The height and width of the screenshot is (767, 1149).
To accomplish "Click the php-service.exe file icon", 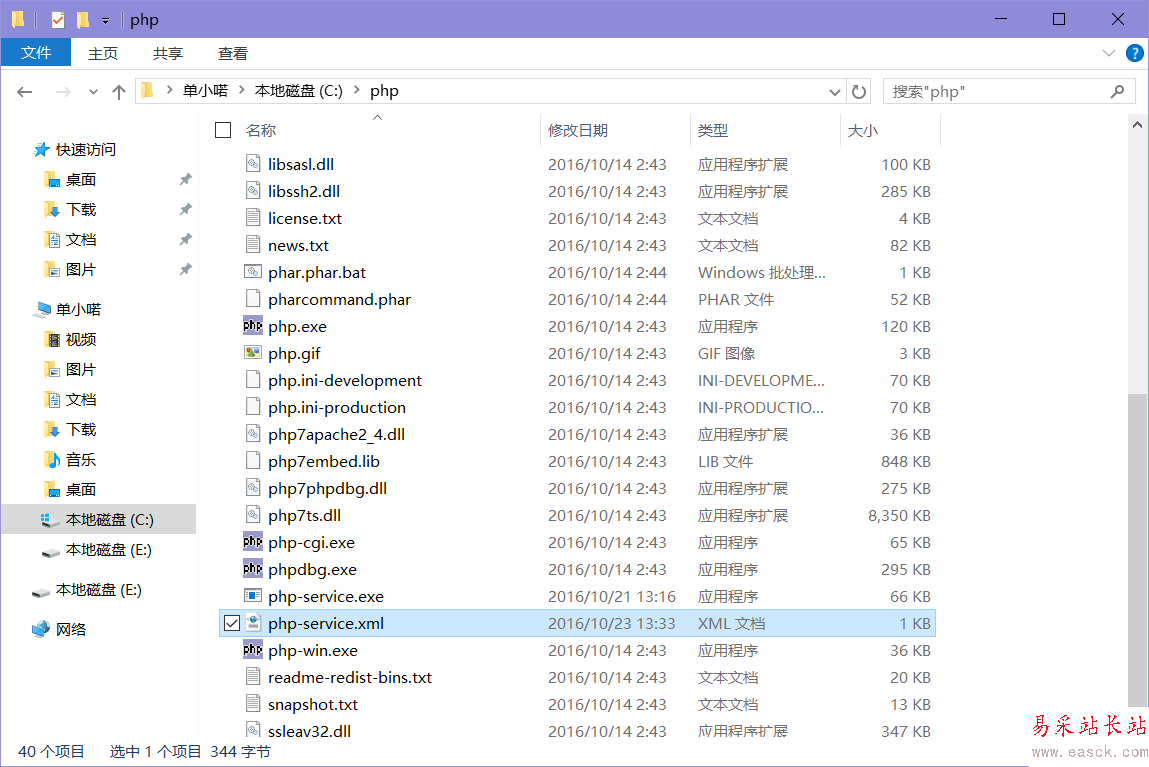I will [x=253, y=596].
